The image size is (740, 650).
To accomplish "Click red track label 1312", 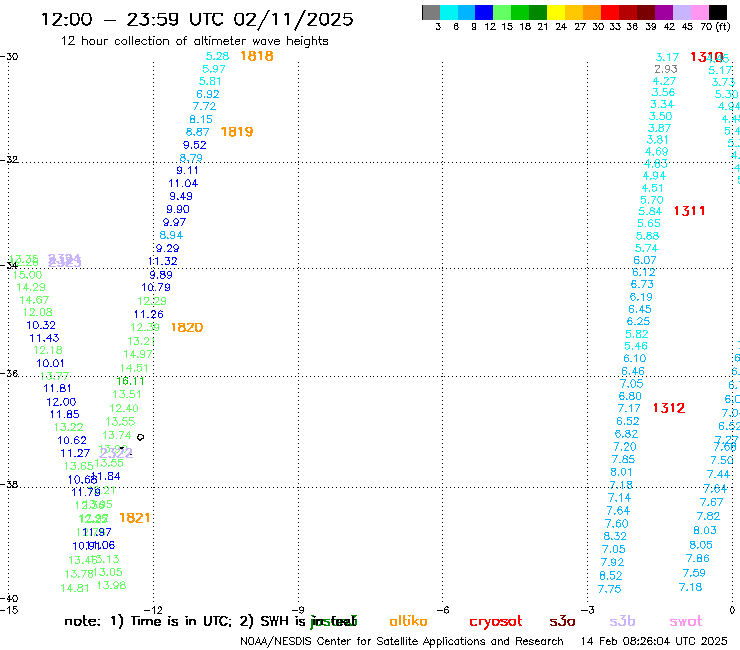I will pyautogui.click(x=669, y=408).
